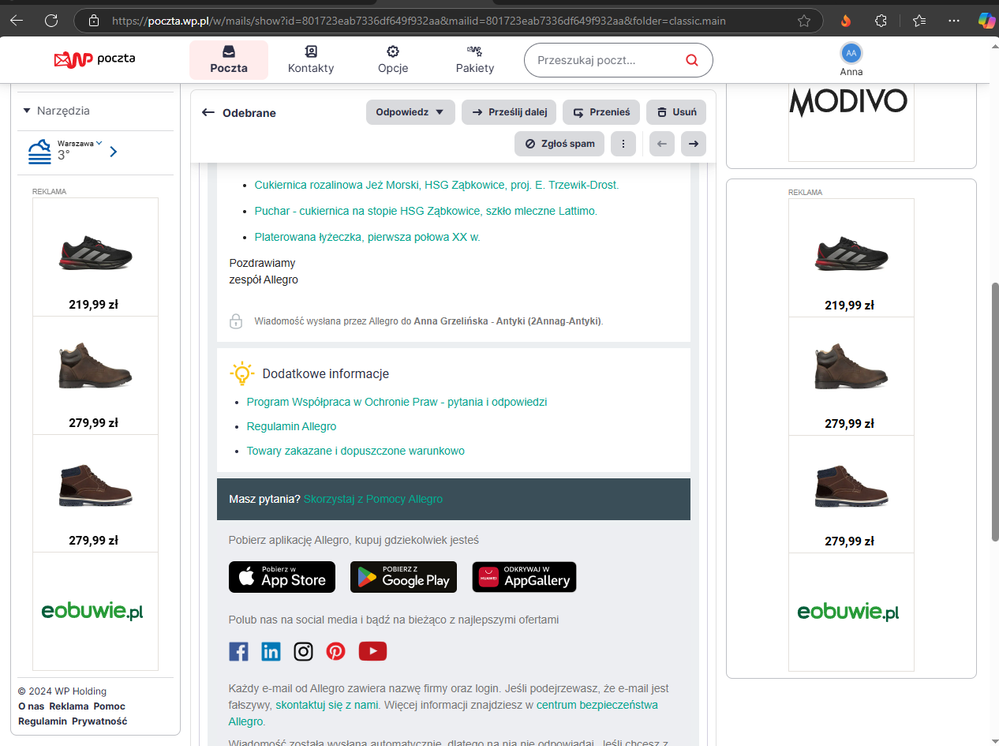Bookmark page with star icon
Image resolution: width=999 pixels, height=746 pixels.
tap(804, 20)
